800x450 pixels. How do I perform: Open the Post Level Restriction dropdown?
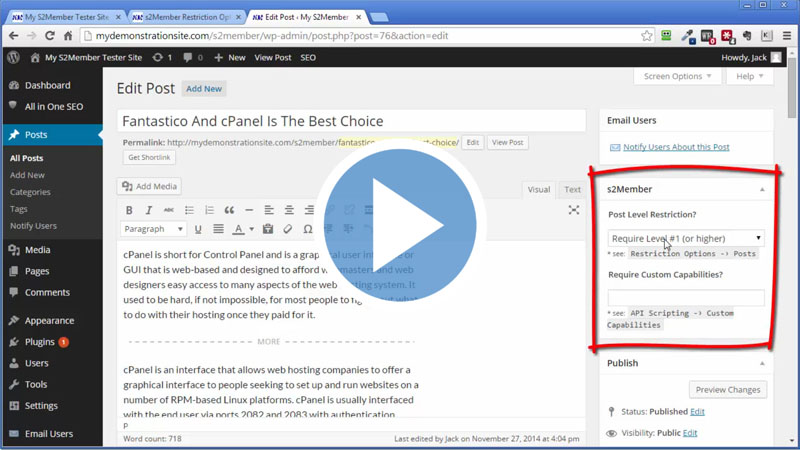(x=686, y=238)
